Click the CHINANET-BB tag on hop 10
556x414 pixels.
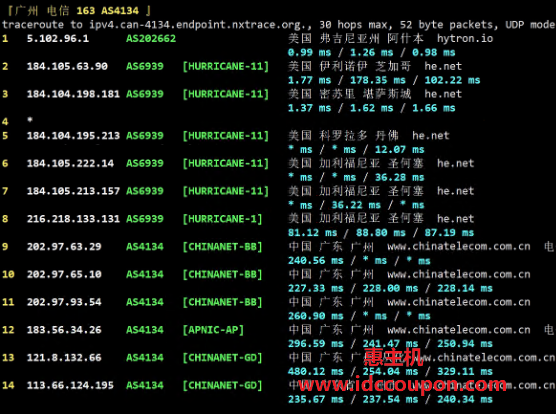223,274
